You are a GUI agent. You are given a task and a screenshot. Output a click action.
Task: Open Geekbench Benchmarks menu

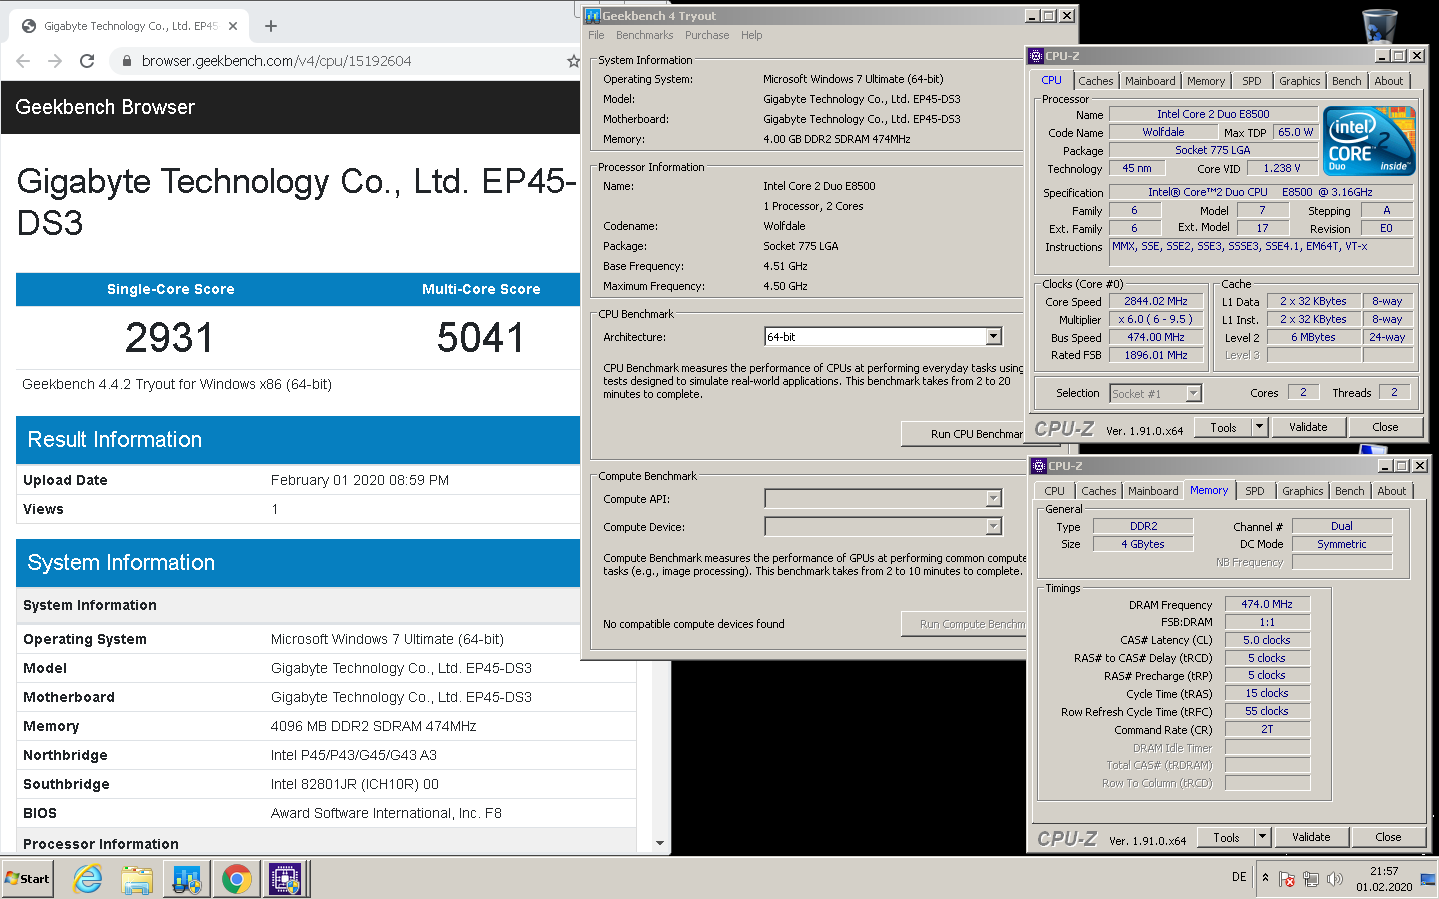coord(644,35)
